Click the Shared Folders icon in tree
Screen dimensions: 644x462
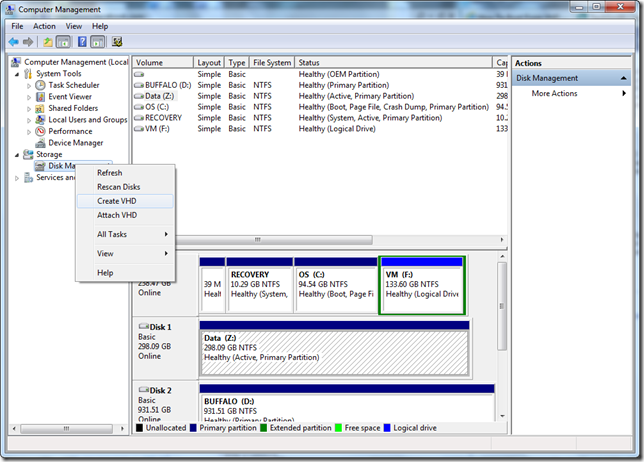tap(40, 108)
